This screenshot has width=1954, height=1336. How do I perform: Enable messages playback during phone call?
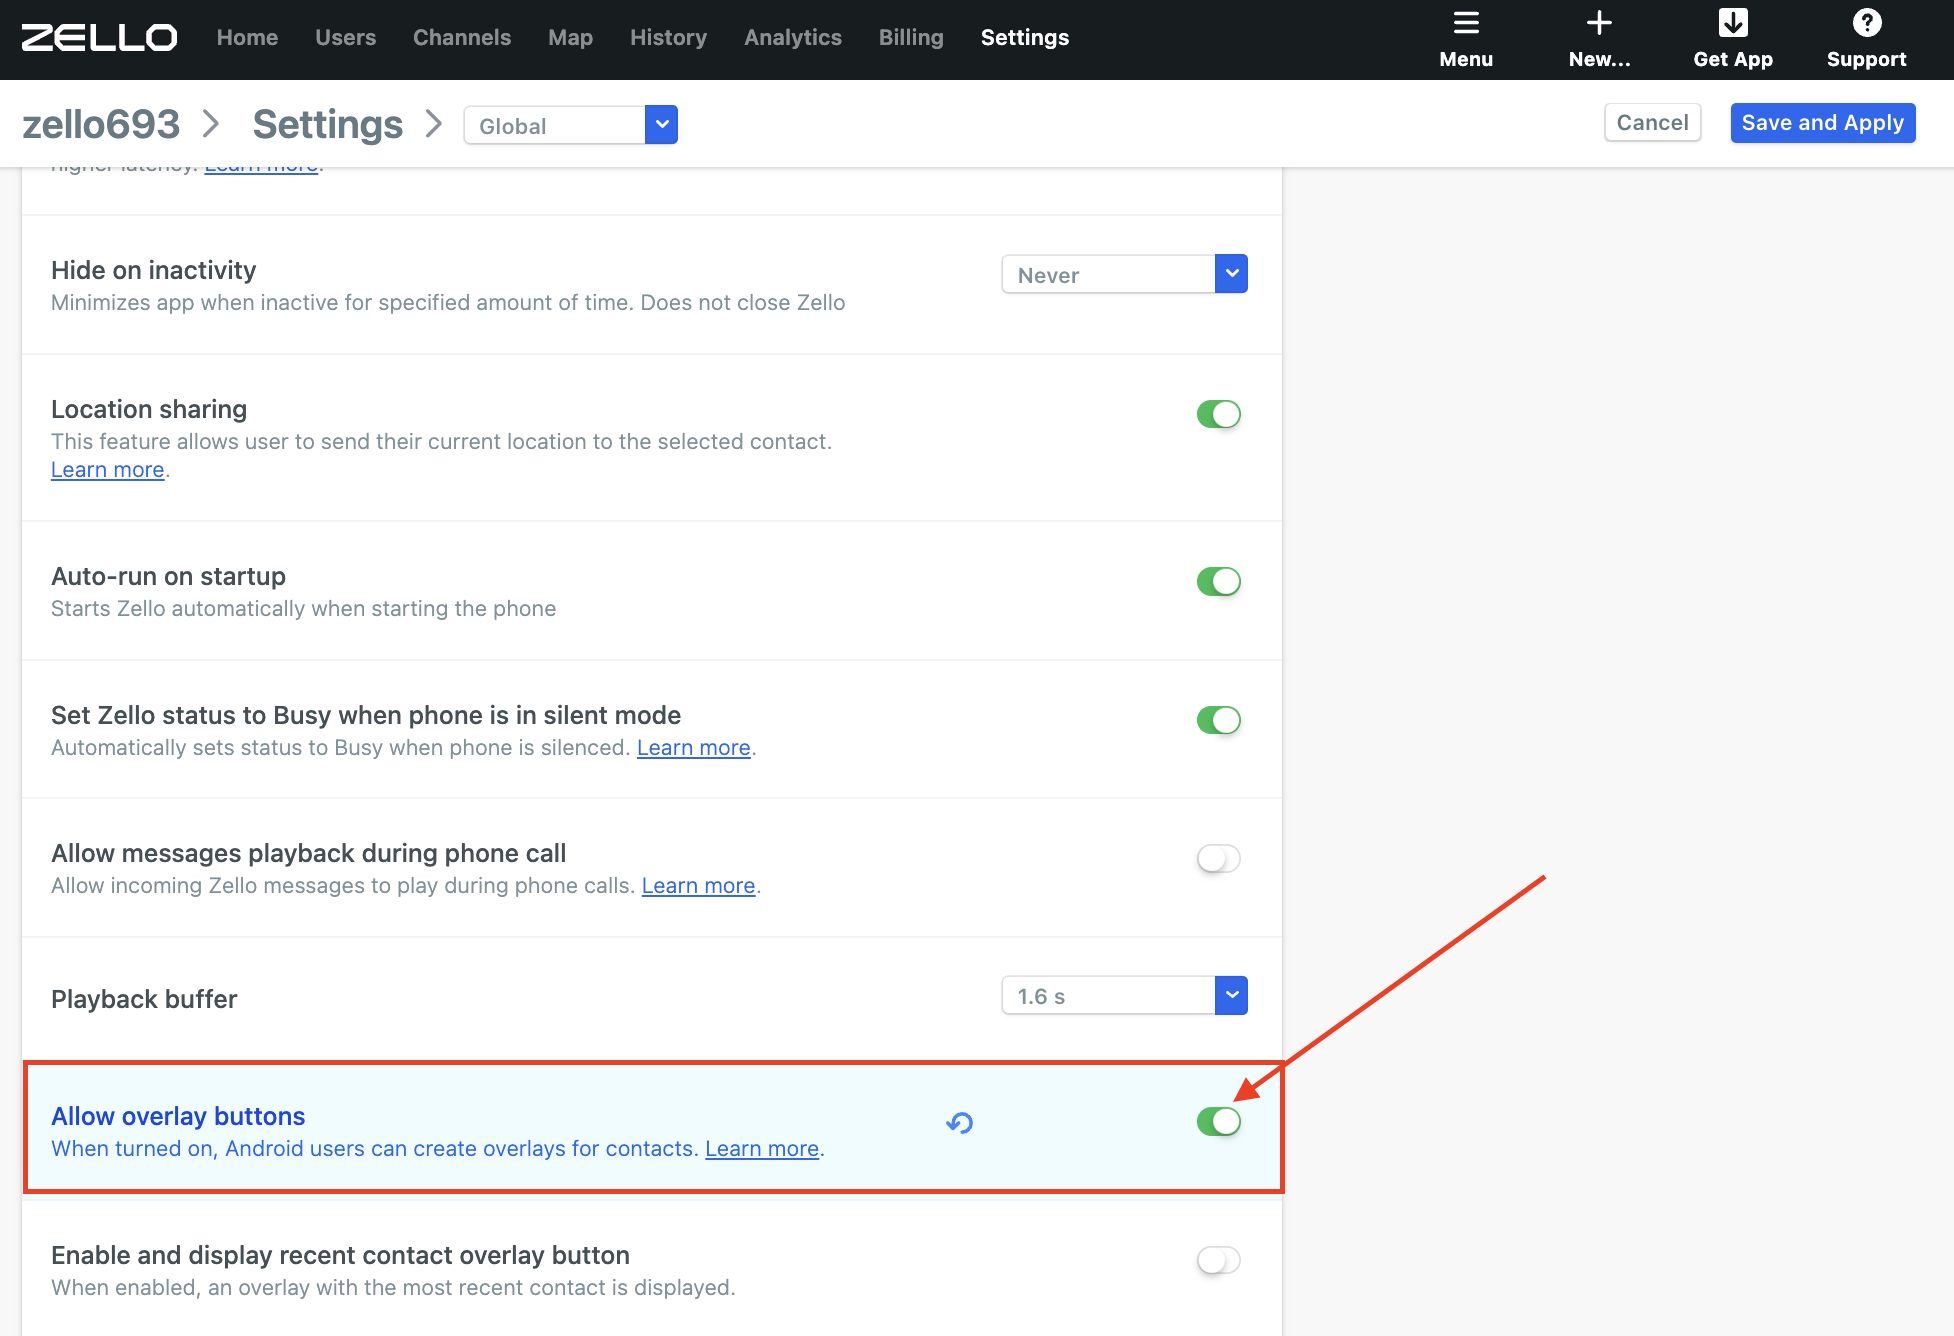[1219, 858]
